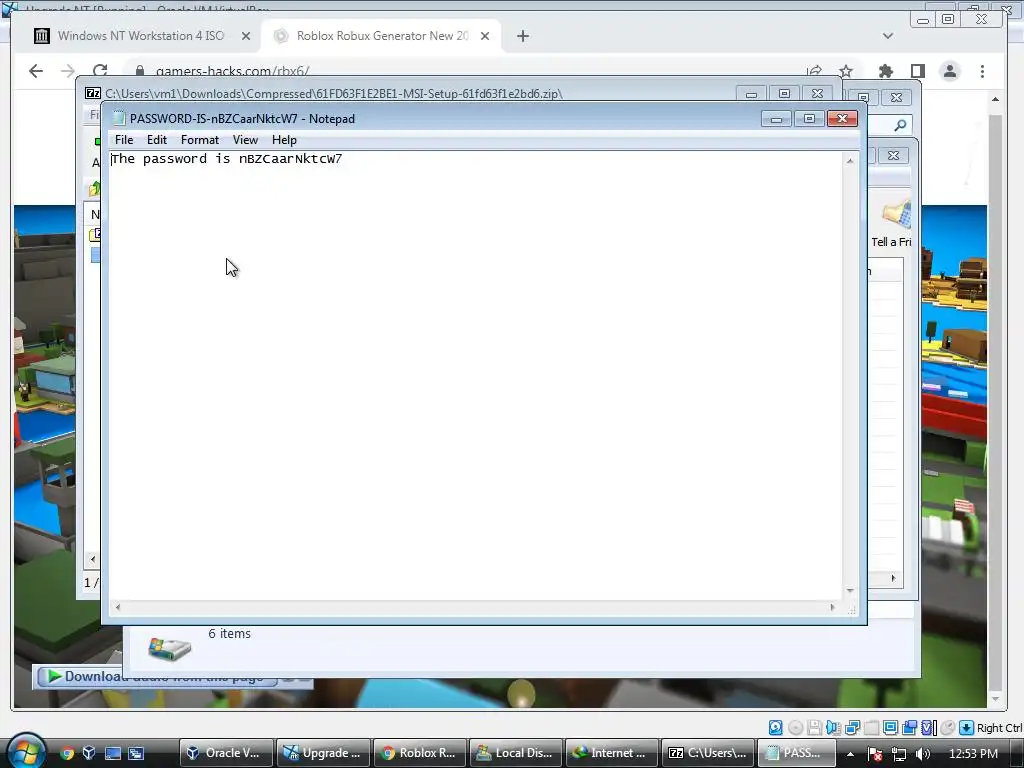Click right arrow of Notepad horizontal scrollbar

[x=832, y=607]
